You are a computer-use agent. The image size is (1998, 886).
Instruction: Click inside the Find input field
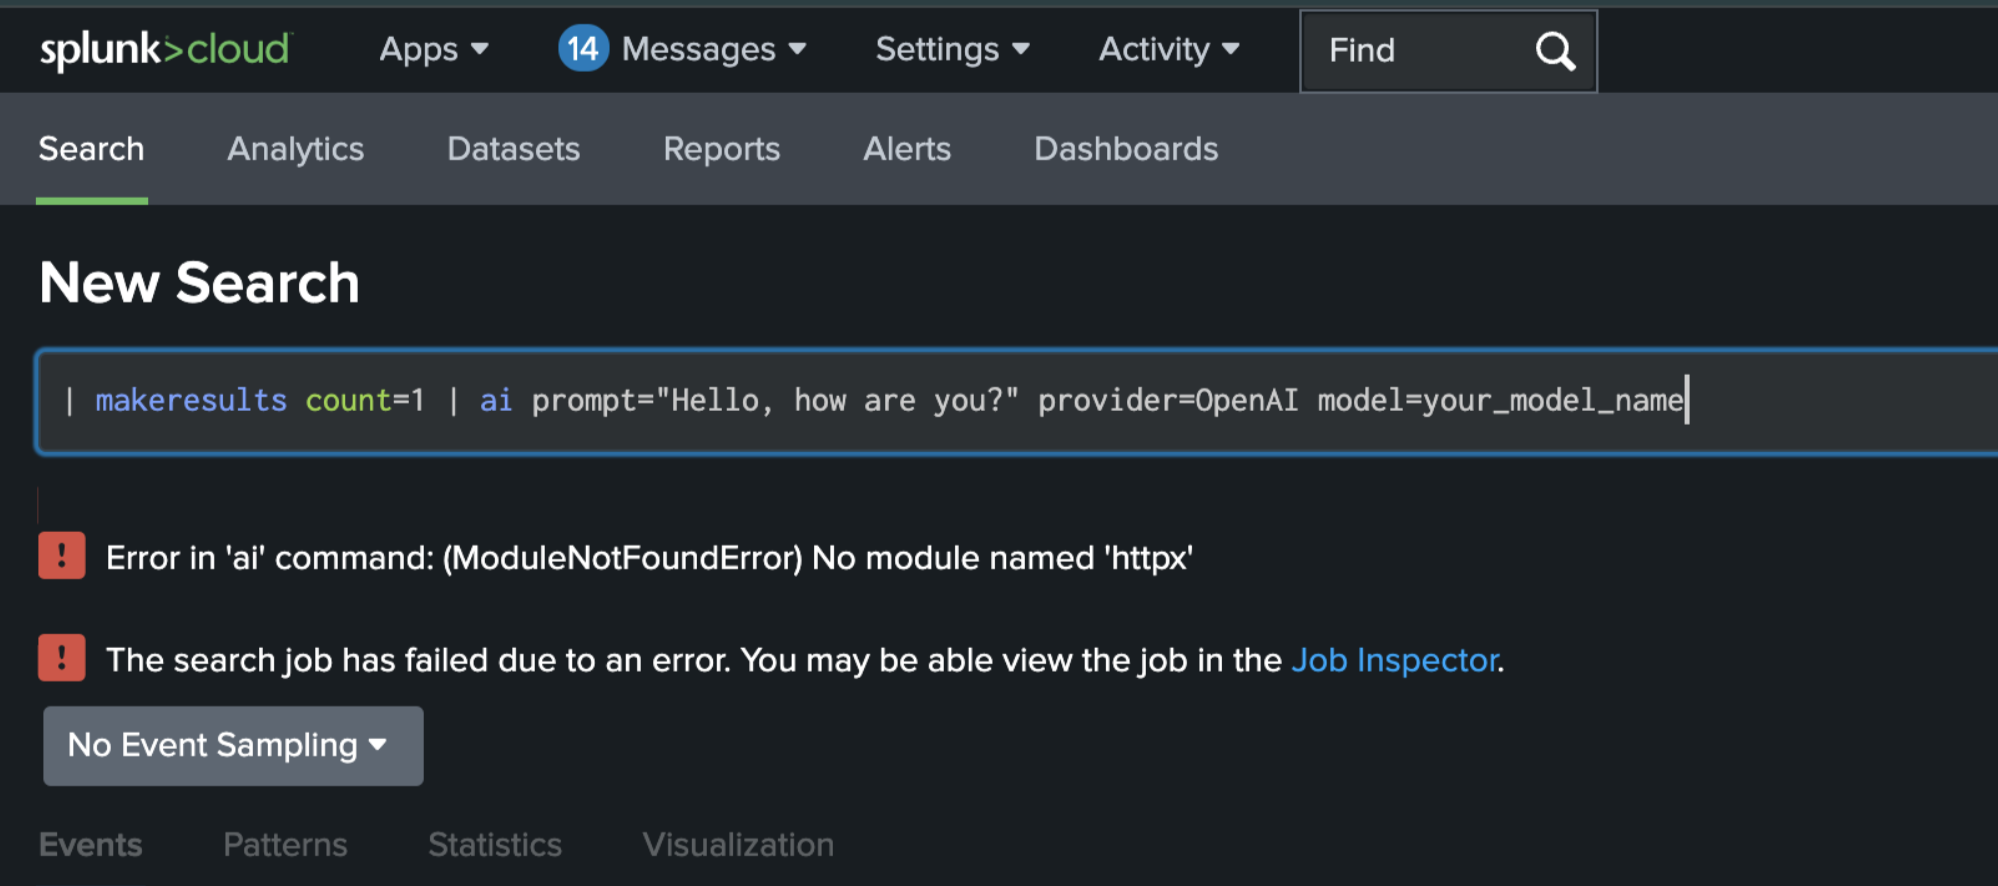tap(1420, 51)
